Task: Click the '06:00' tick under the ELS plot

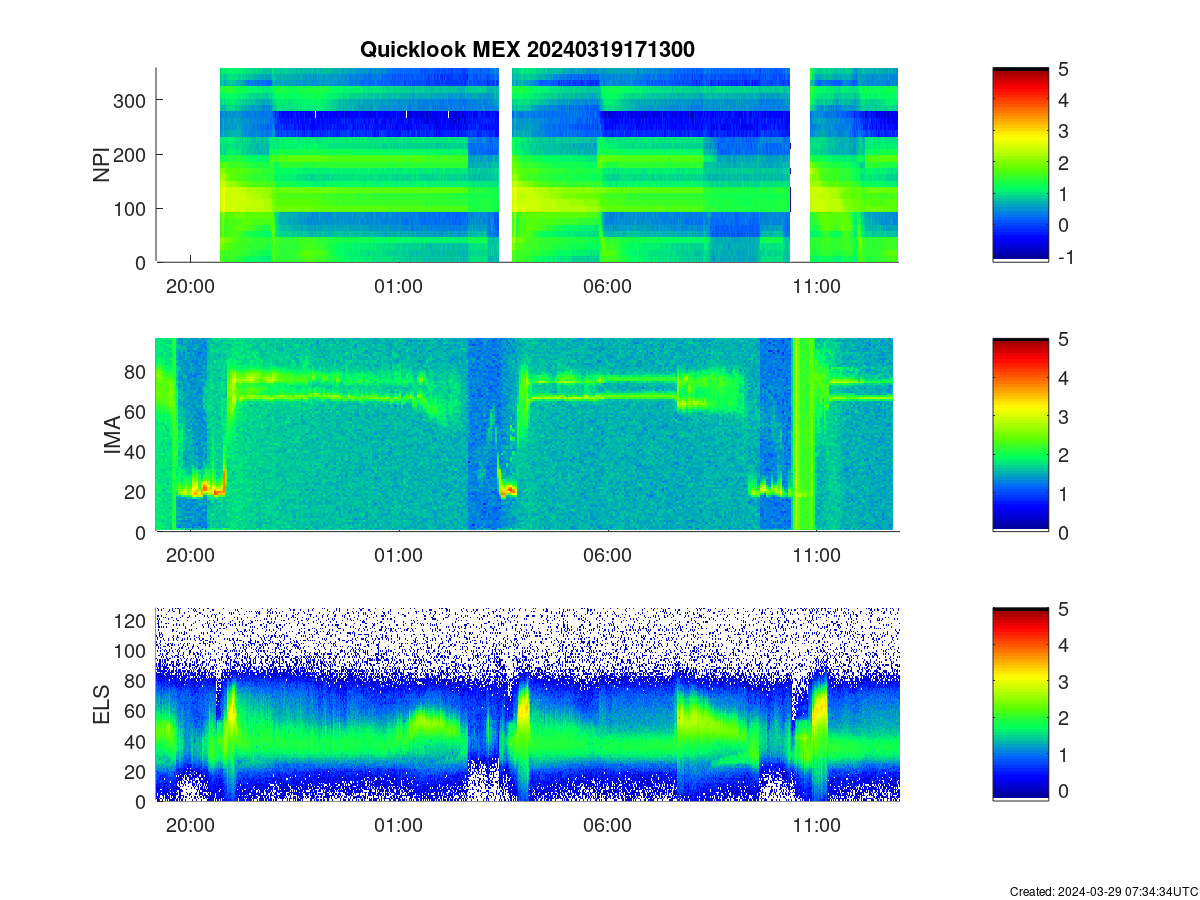Action: click(x=607, y=825)
